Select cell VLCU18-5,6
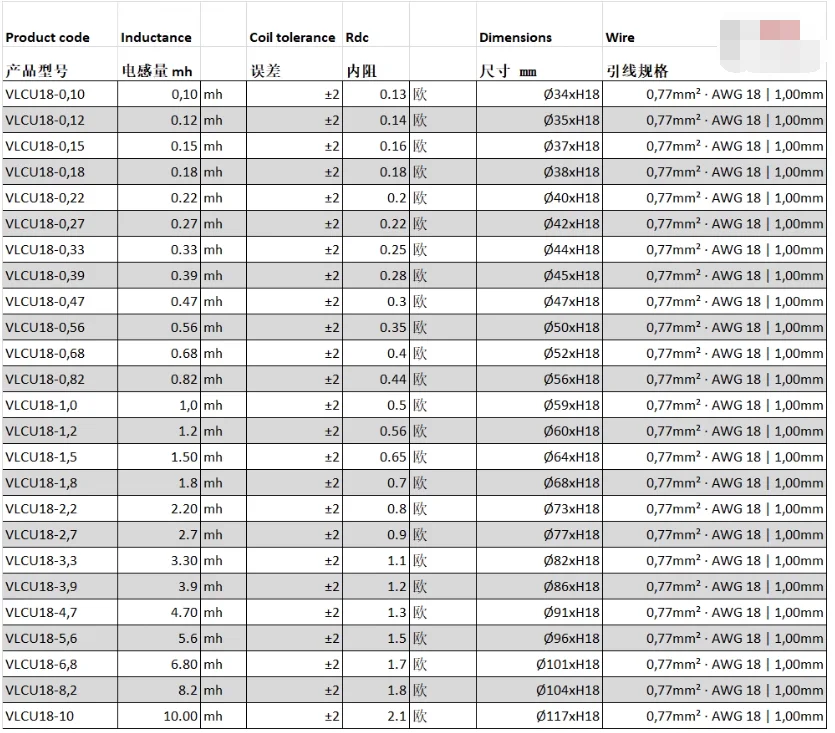This screenshot has width=835, height=733. pyautogui.click(x=60, y=639)
